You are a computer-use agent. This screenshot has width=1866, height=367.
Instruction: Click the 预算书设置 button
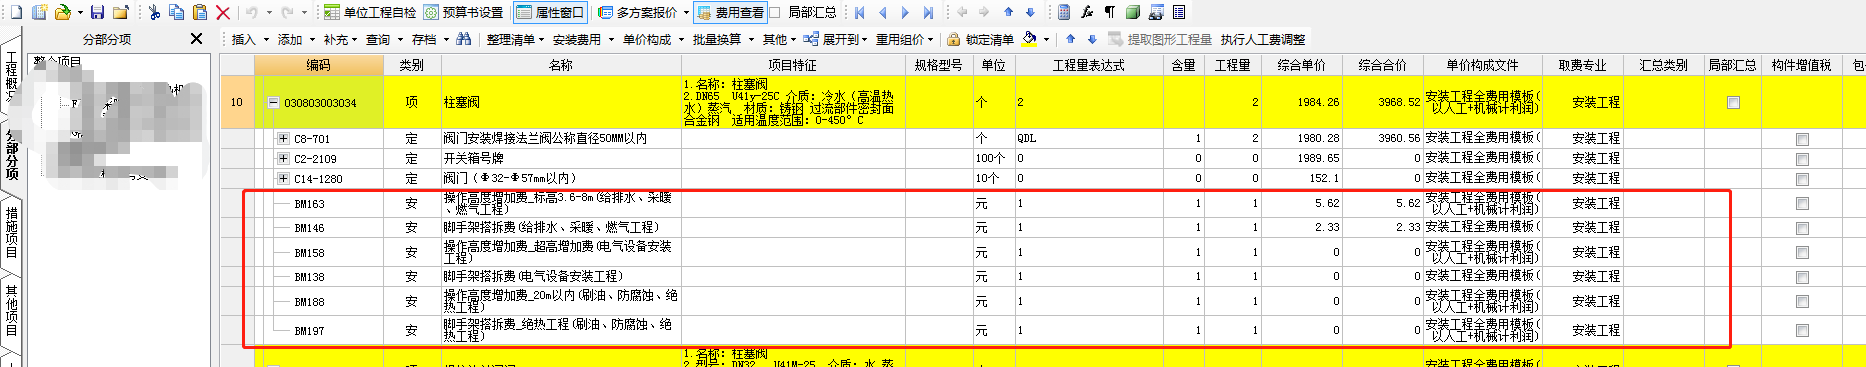464,12
